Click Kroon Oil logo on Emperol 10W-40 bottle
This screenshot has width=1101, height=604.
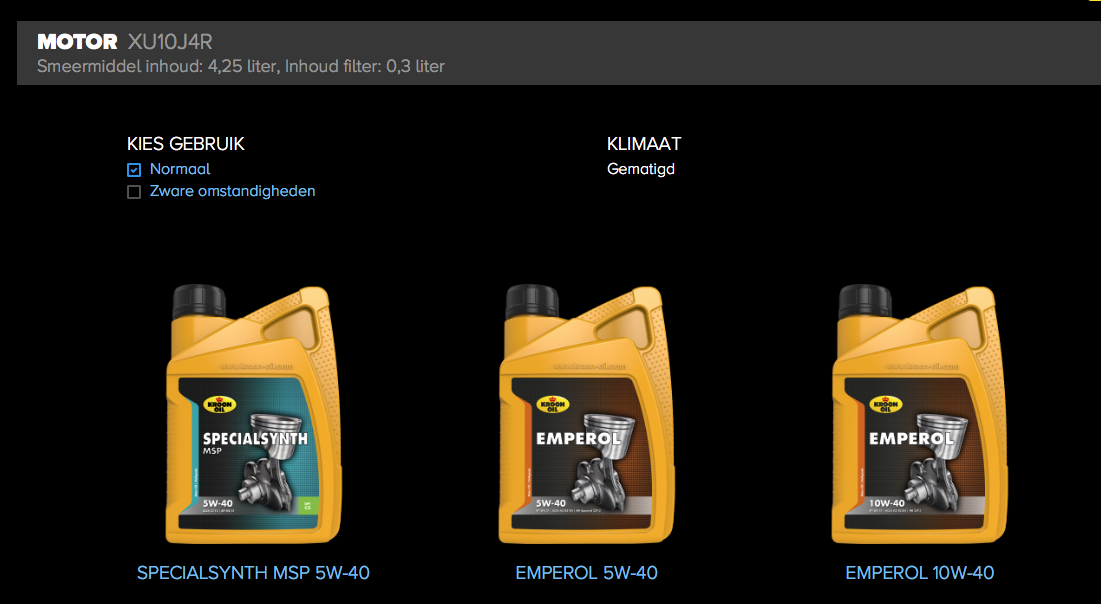(x=885, y=405)
